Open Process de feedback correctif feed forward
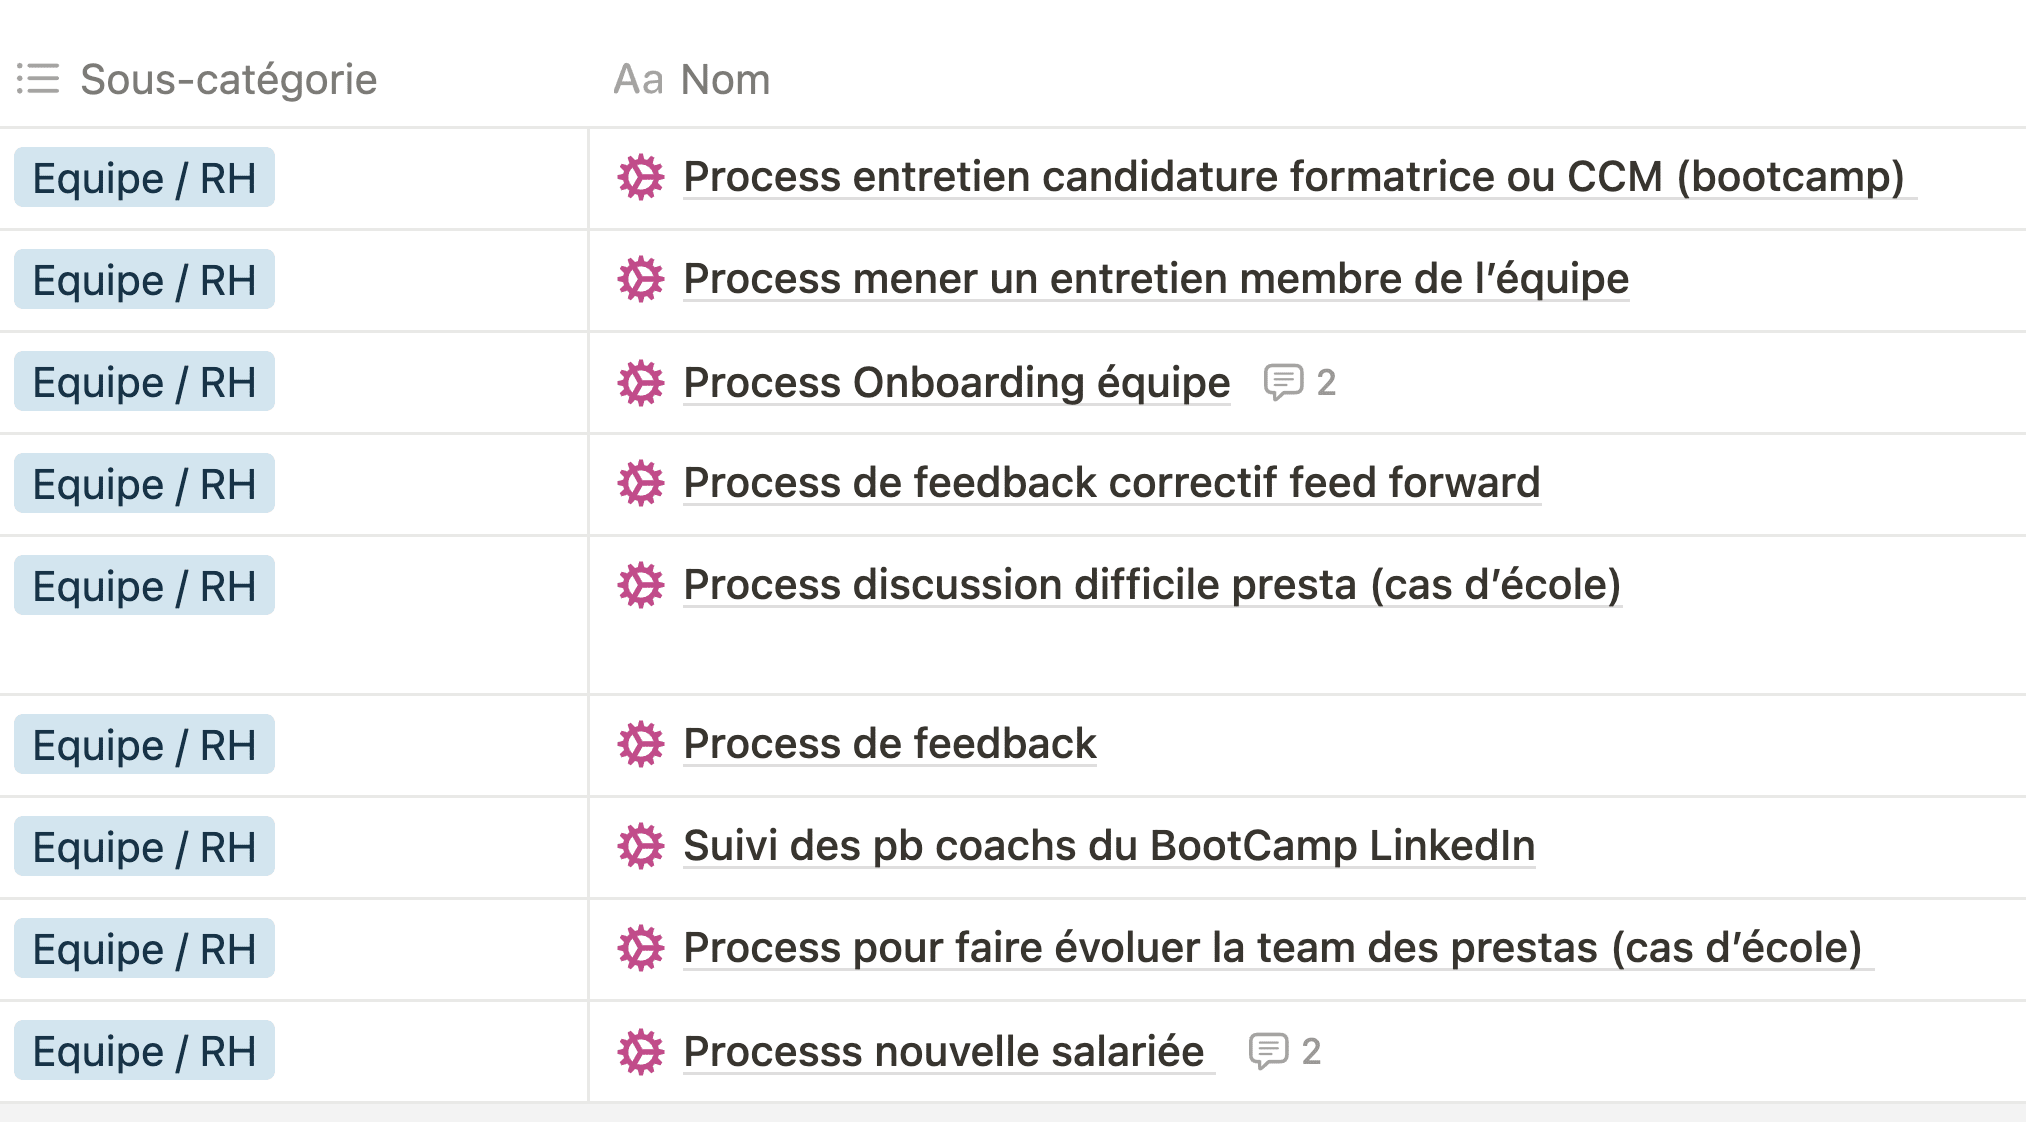2026x1122 pixels. click(1112, 483)
